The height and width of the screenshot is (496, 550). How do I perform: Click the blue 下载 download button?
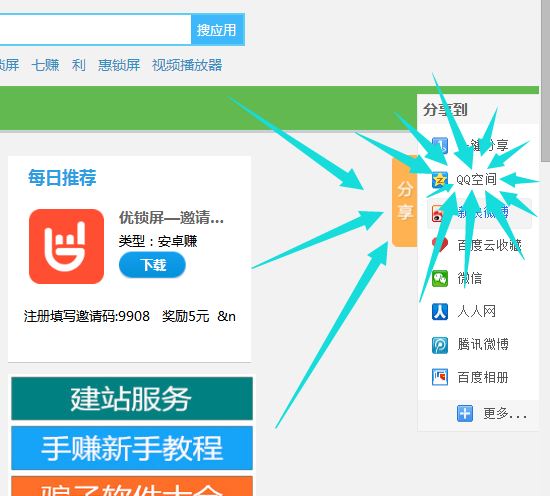[x=152, y=265]
